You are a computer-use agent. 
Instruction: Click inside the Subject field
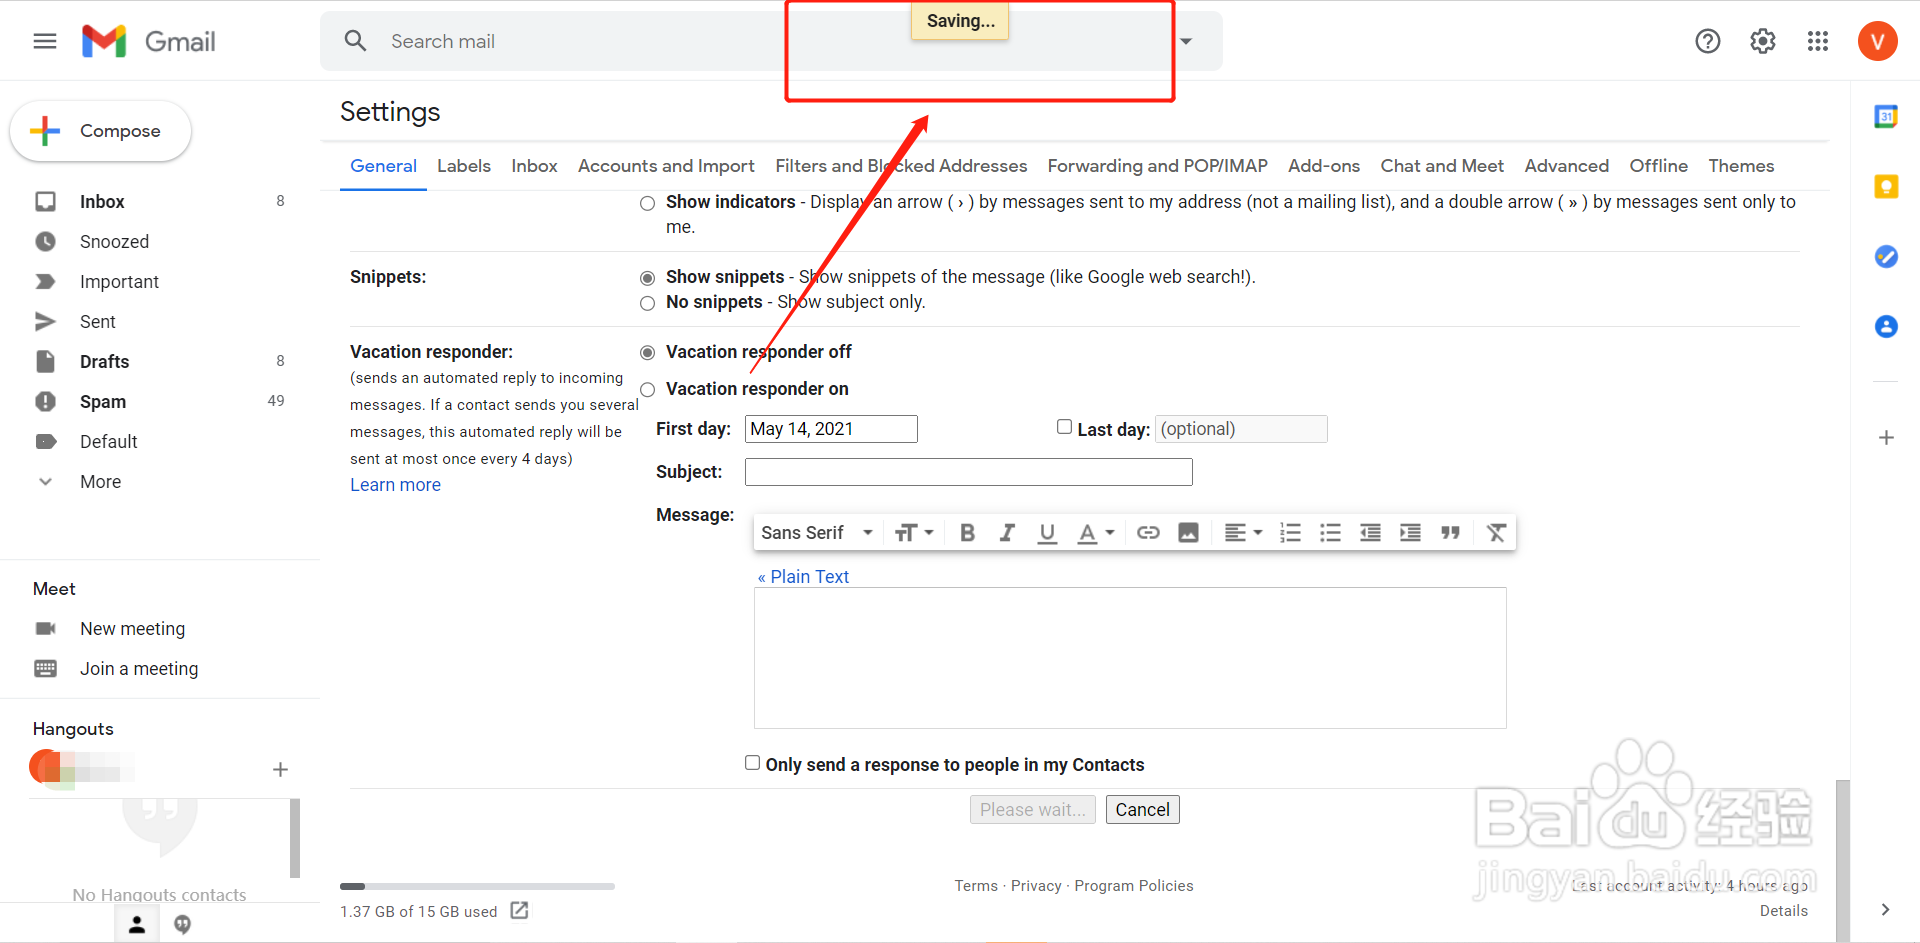pyautogui.click(x=967, y=471)
